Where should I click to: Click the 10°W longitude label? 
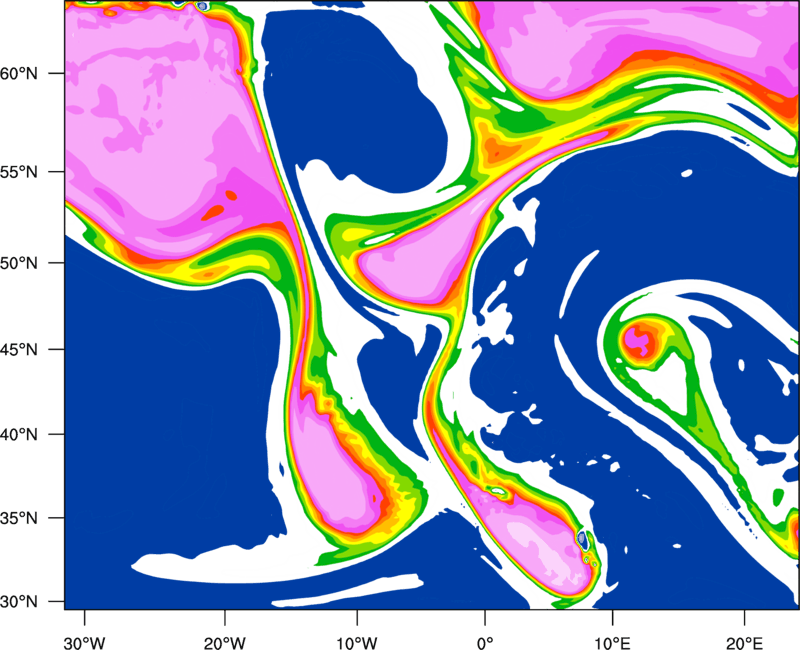[357, 643]
